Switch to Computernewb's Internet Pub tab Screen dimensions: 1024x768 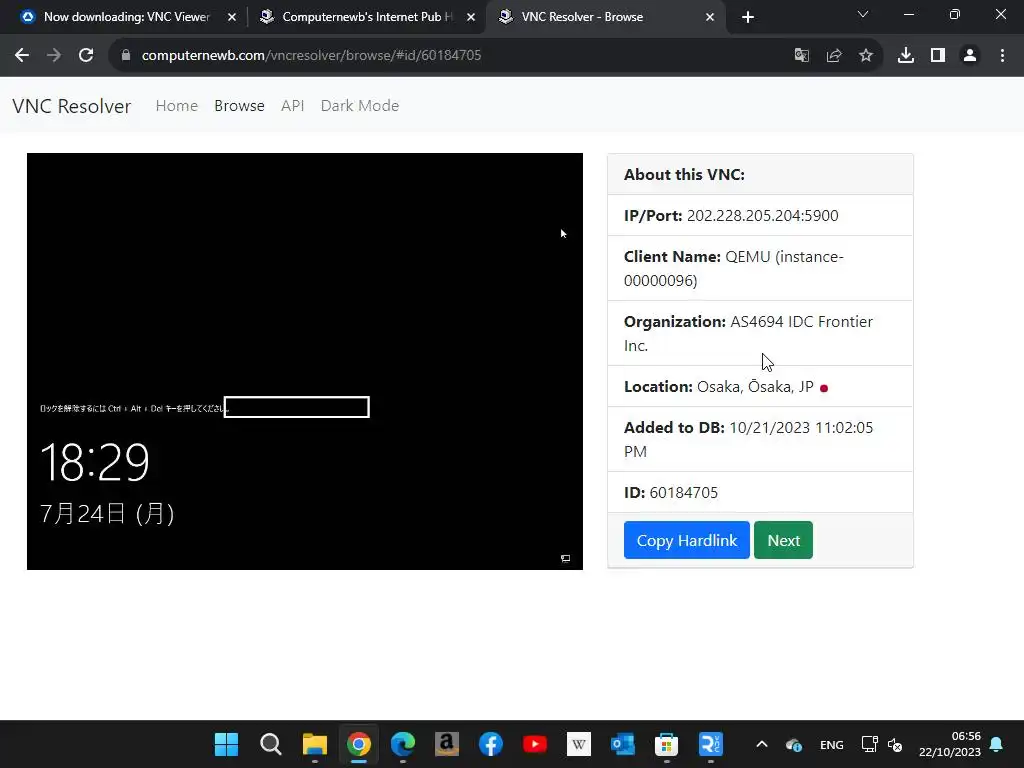[x=366, y=17]
